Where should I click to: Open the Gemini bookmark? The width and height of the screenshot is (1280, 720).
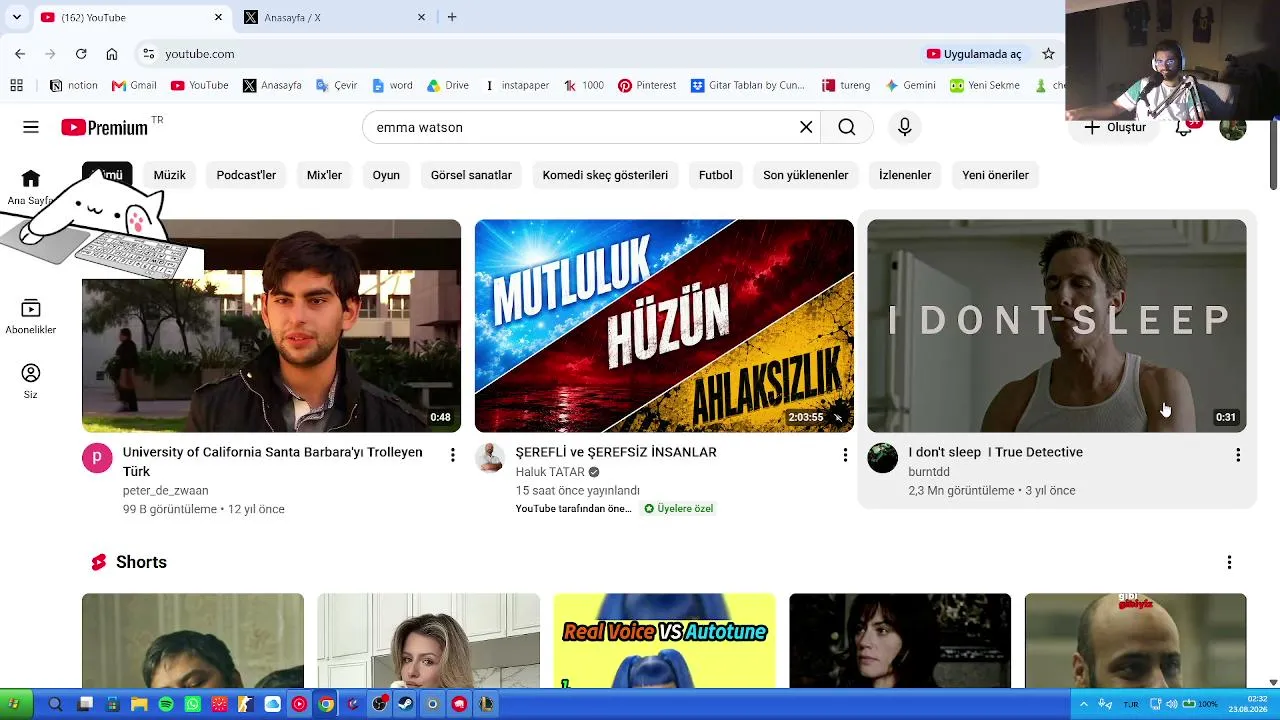[x=910, y=85]
